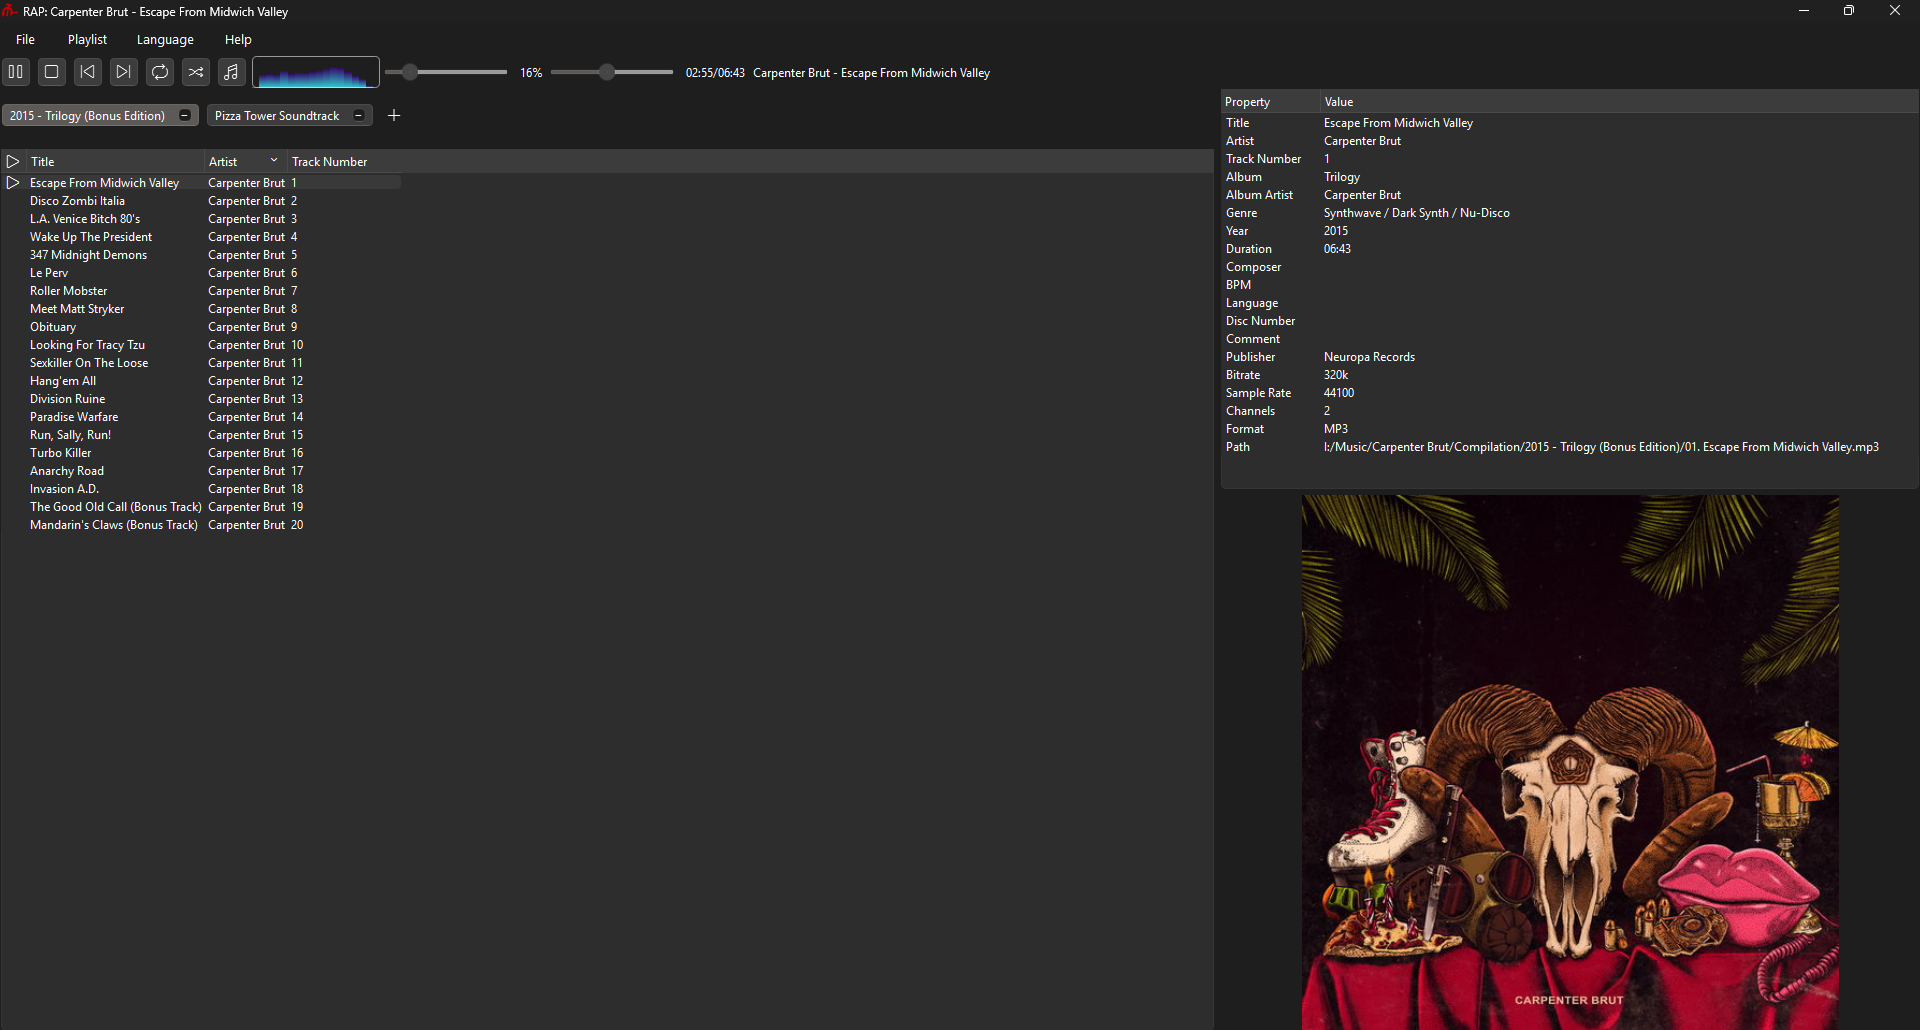Open the Language menu
Image resolution: width=1920 pixels, height=1030 pixels.
165,40
